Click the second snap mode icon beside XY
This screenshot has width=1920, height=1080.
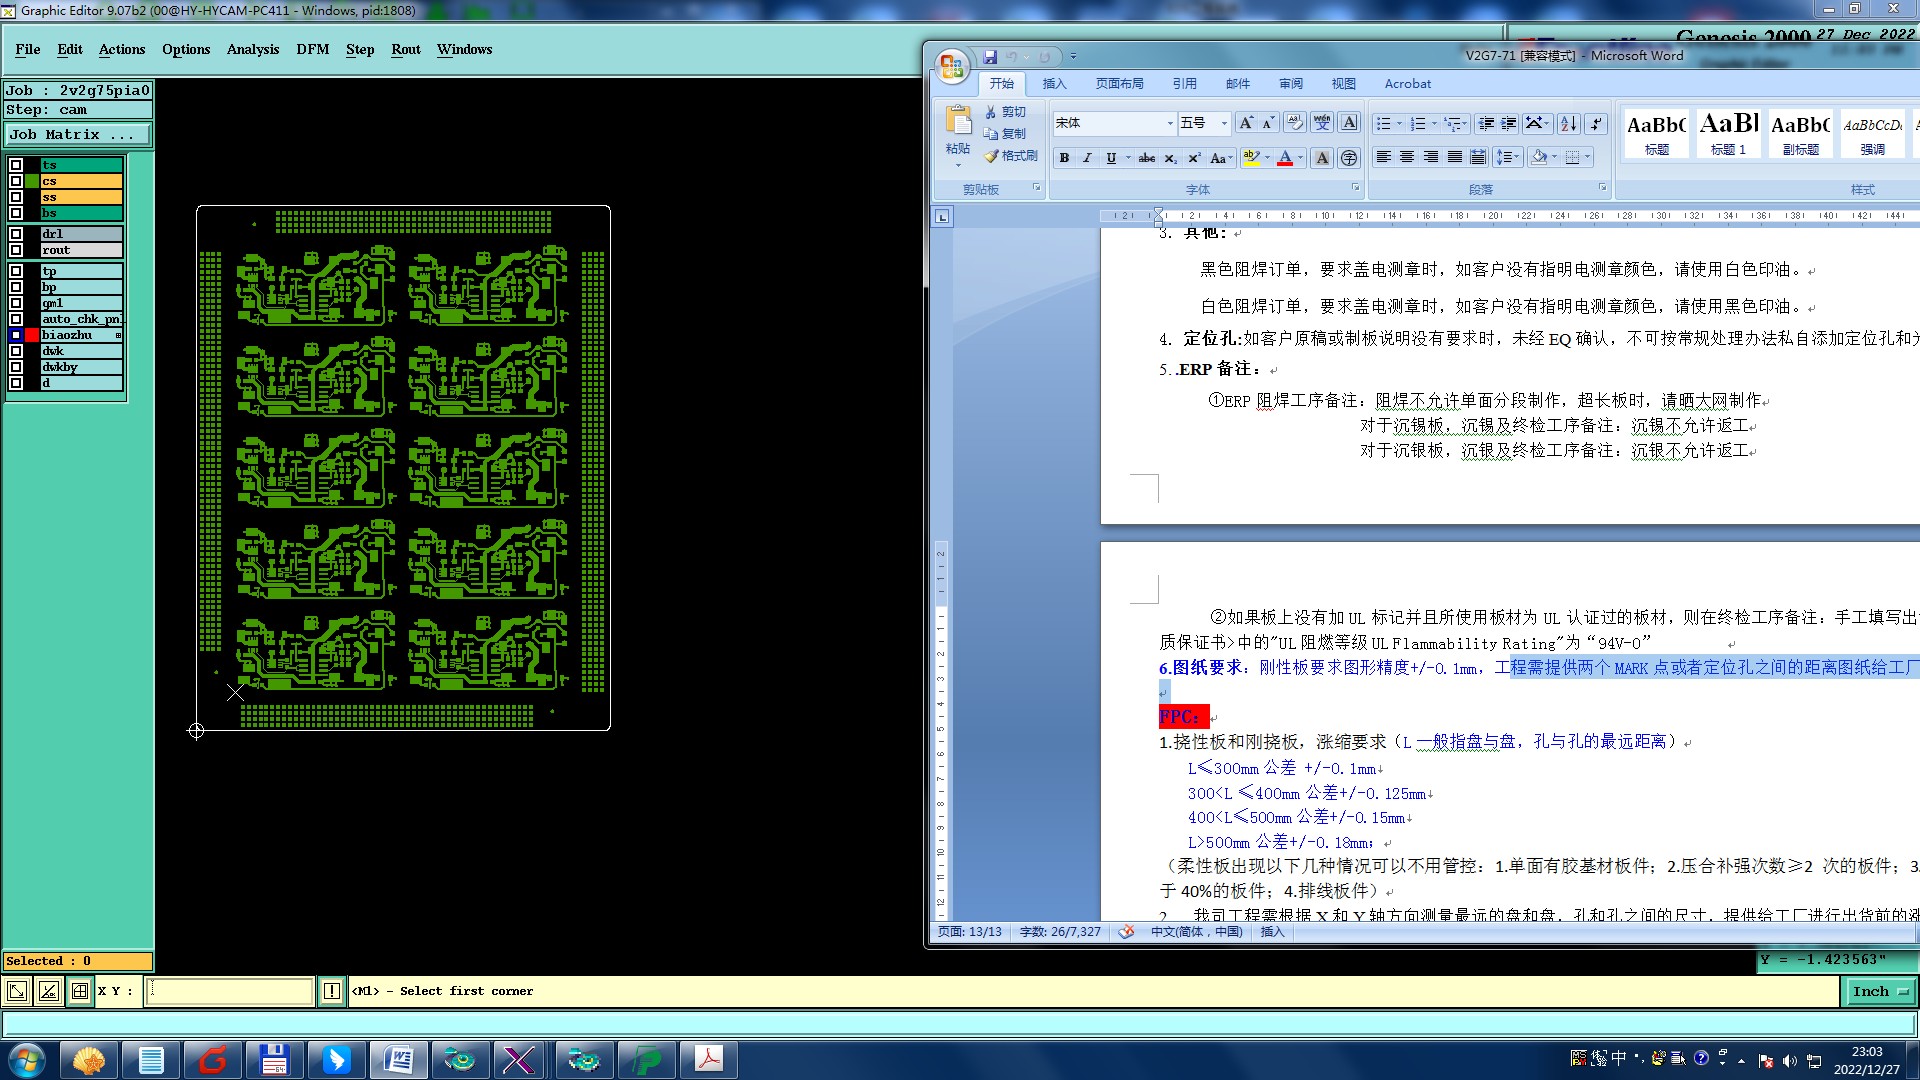click(48, 991)
